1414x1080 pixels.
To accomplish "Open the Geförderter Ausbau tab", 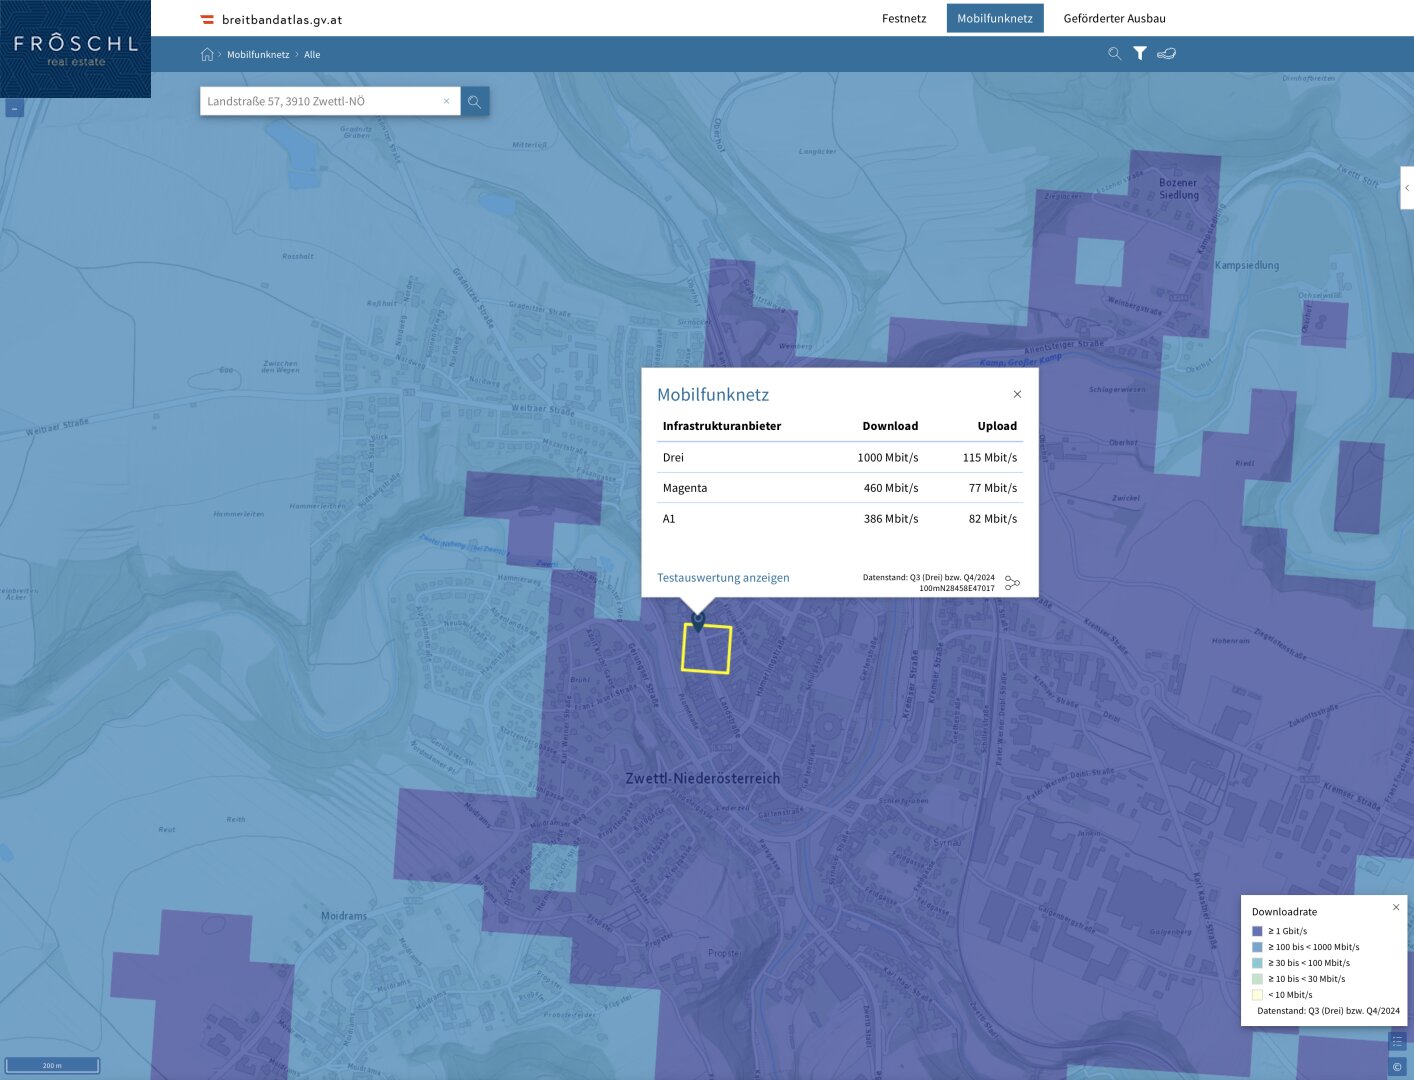I will (1114, 18).
